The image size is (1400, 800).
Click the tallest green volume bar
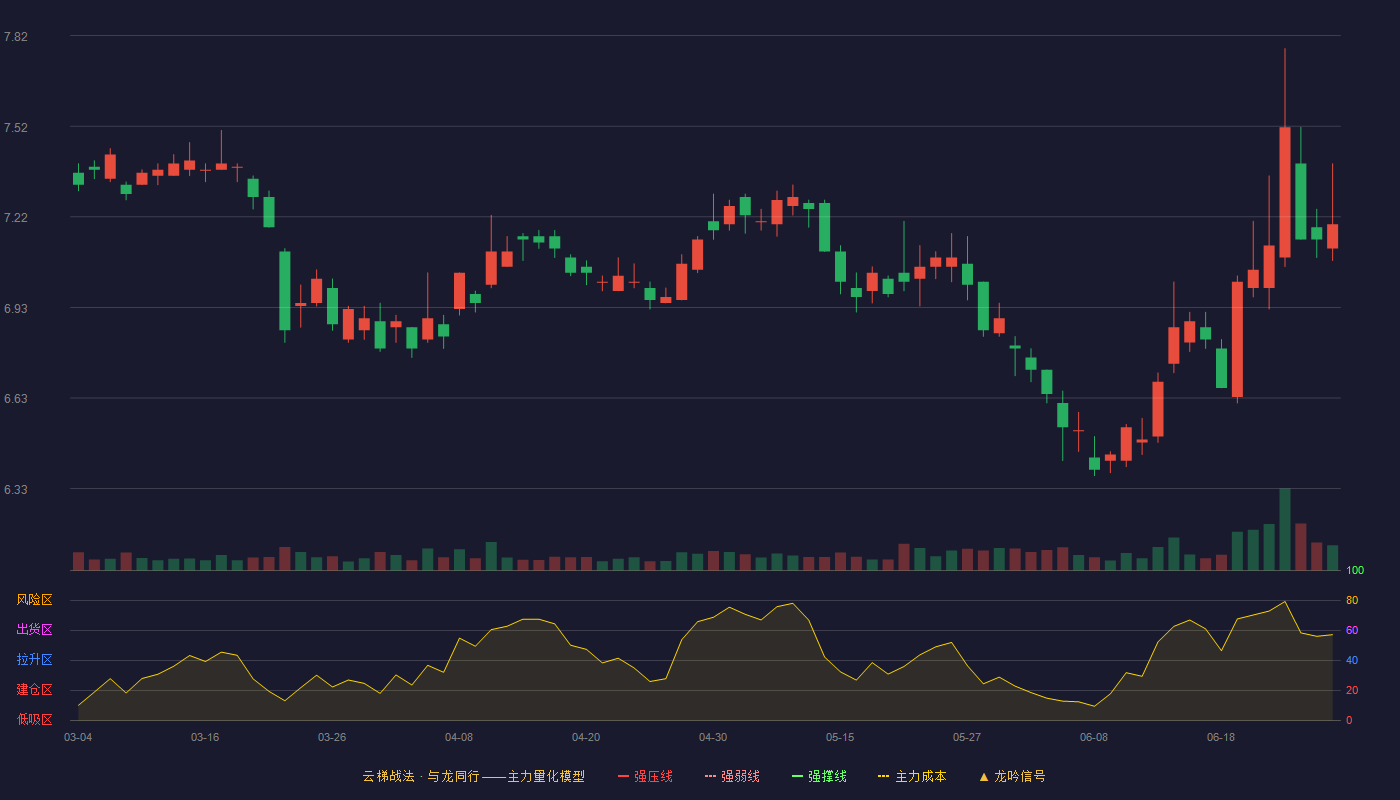1285,529
